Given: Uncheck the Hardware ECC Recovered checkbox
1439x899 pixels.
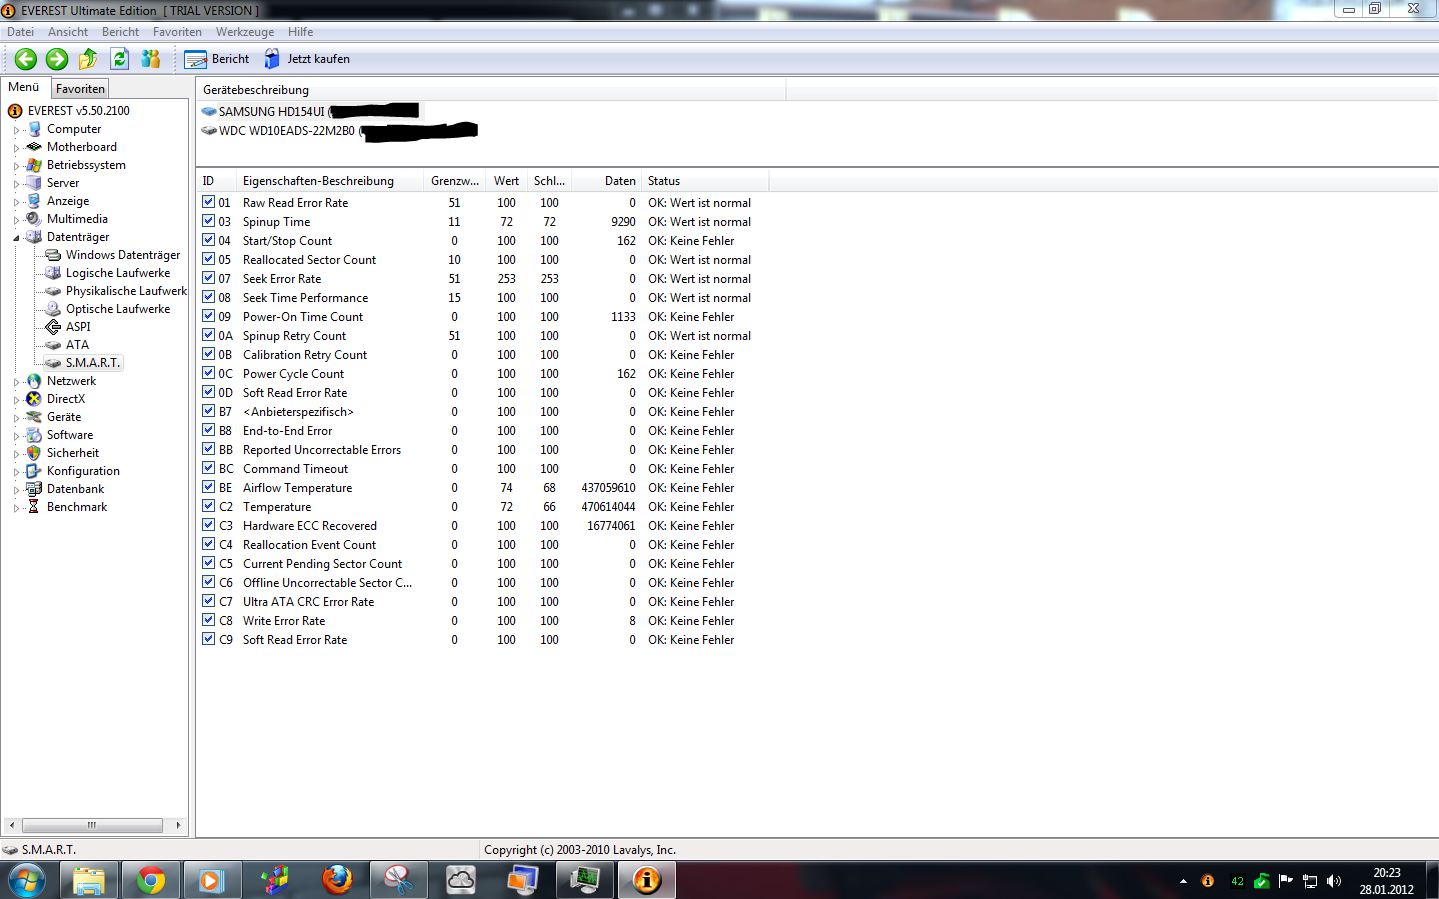Looking at the screenshot, I should [209, 525].
